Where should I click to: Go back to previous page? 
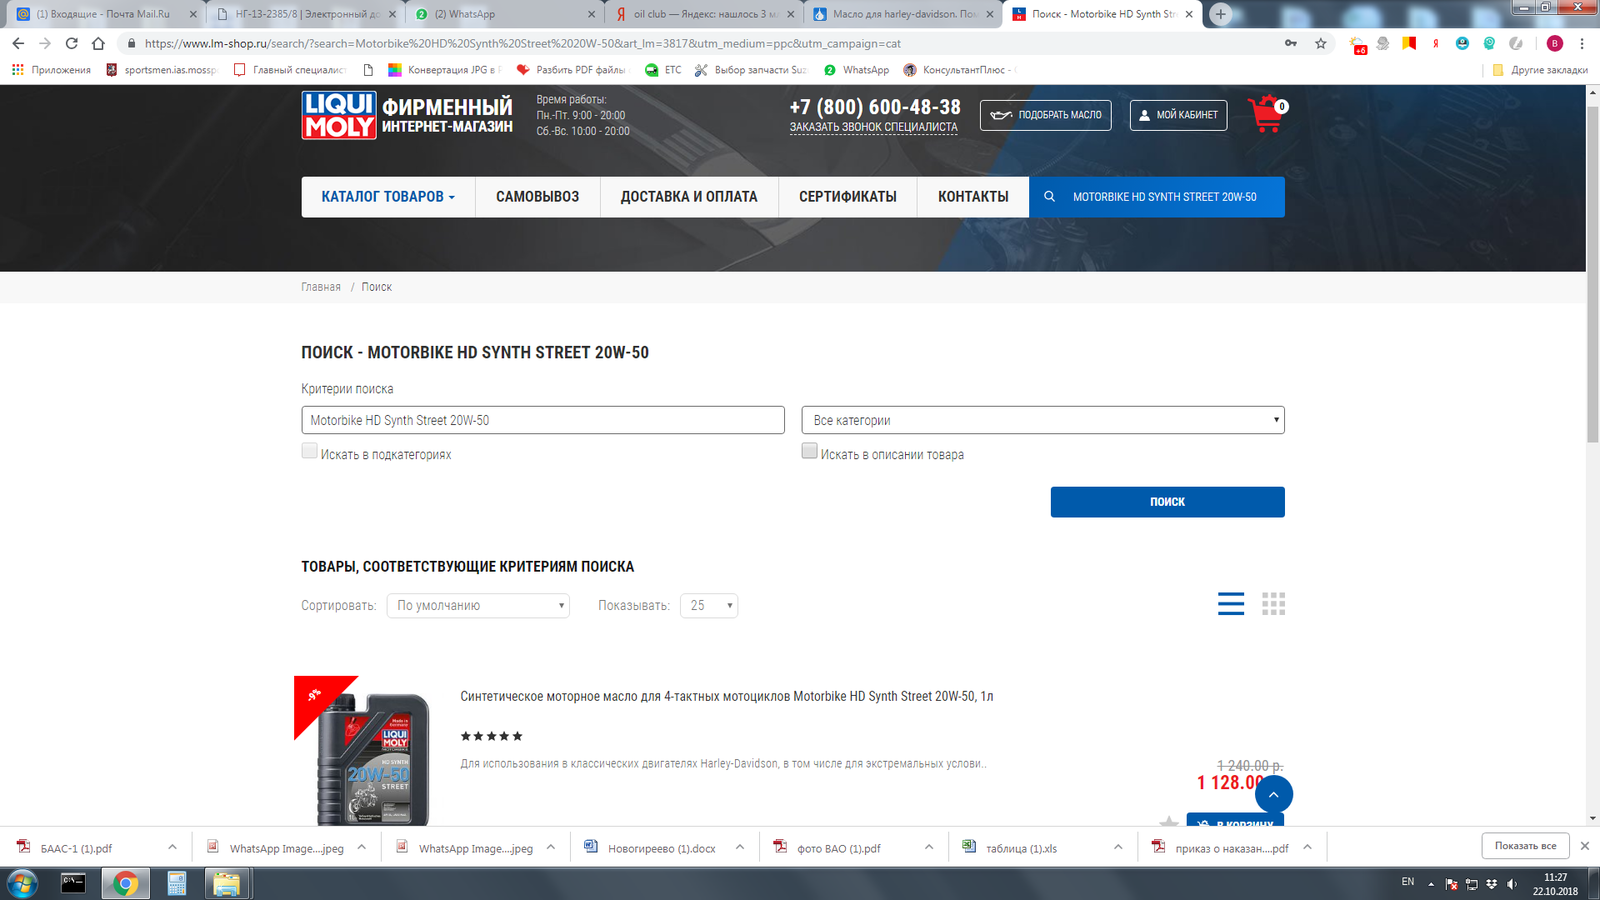[x=18, y=43]
